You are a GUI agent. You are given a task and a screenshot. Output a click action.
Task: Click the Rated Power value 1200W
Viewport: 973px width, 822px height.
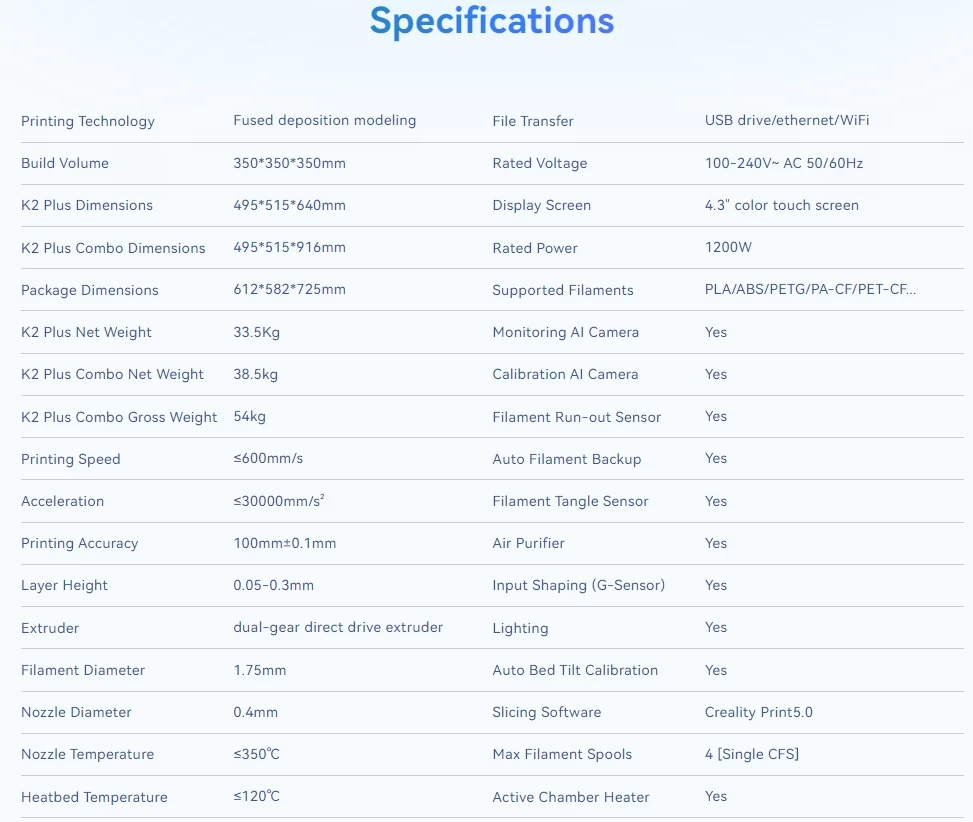pyautogui.click(x=729, y=248)
